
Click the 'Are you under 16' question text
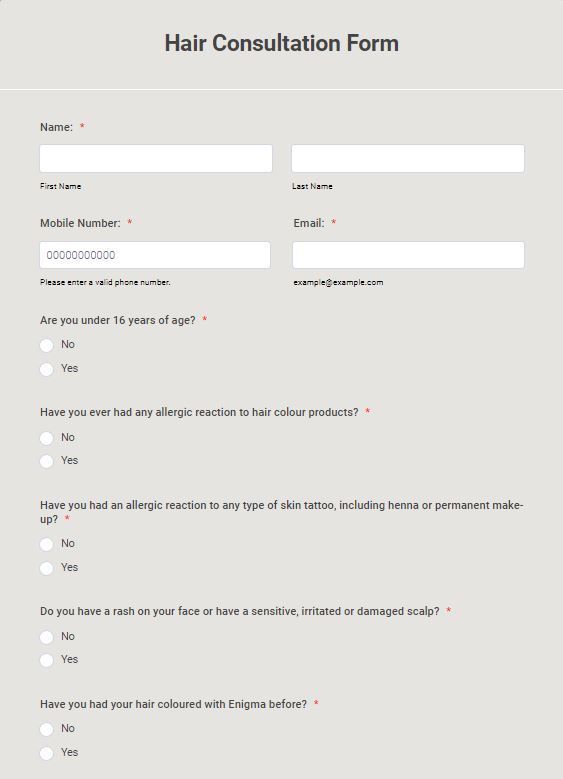pos(118,320)
